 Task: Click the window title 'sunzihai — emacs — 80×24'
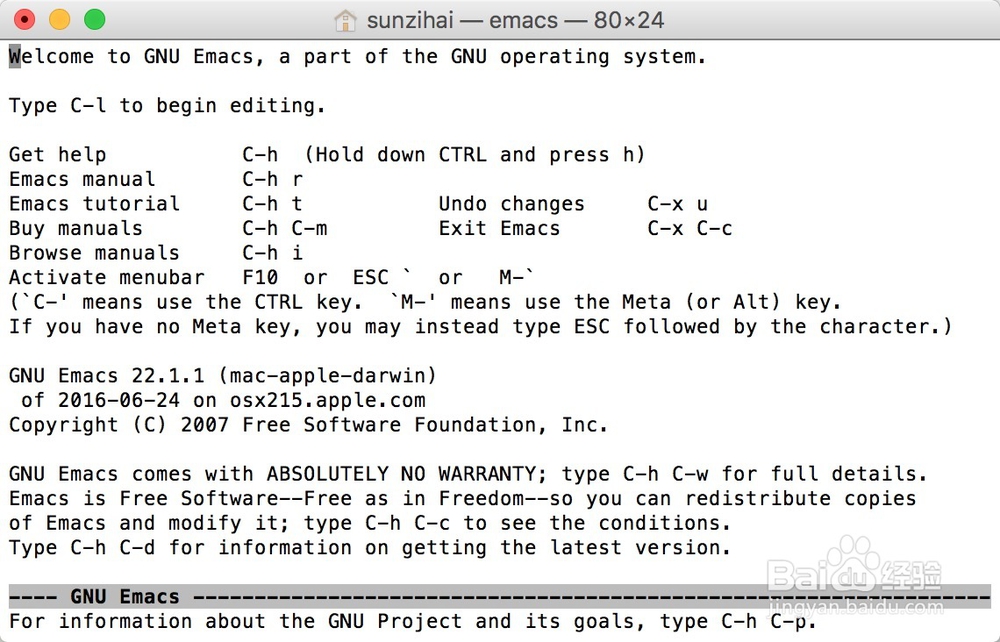[515, 20]
